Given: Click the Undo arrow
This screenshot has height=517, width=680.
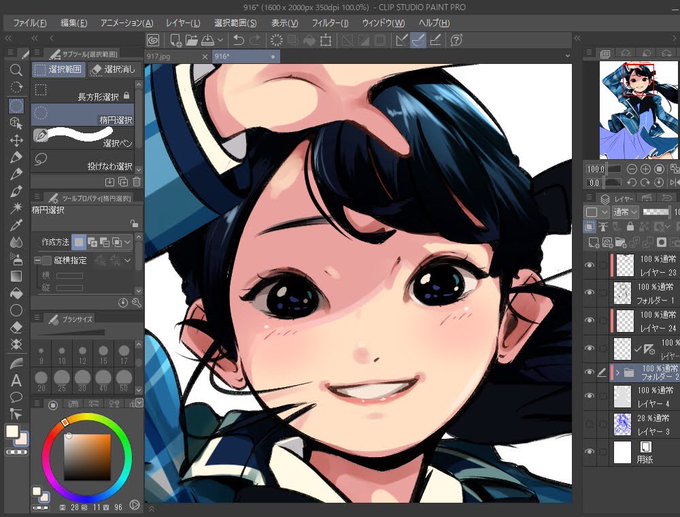Looking at the screenshot, I should (239, 40).
